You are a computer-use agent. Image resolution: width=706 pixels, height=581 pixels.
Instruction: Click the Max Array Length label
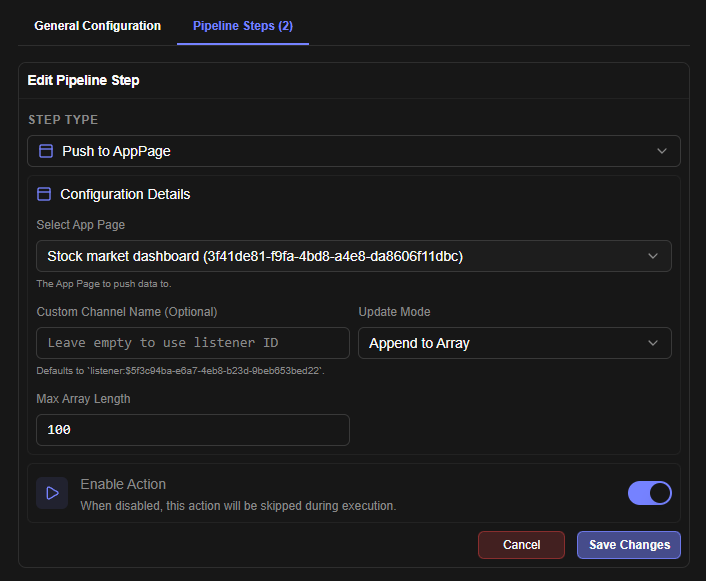pos(83,399)
